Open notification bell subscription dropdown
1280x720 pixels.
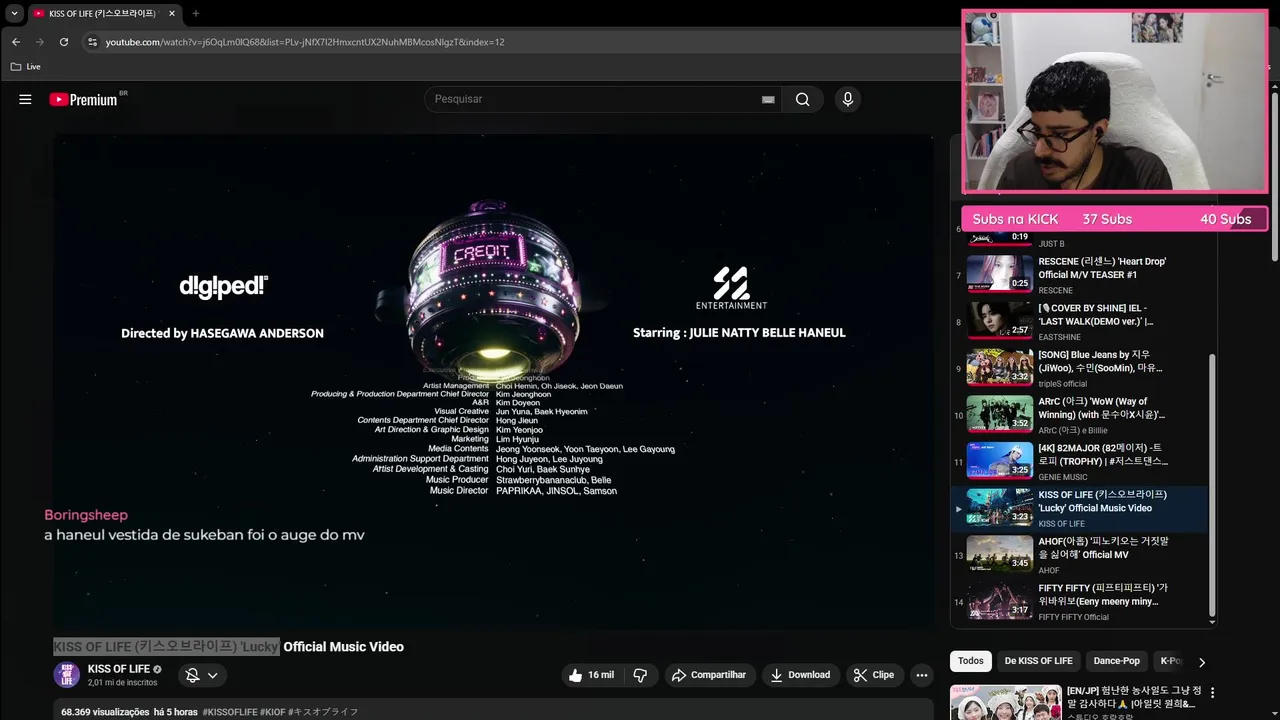pos(201,675)
